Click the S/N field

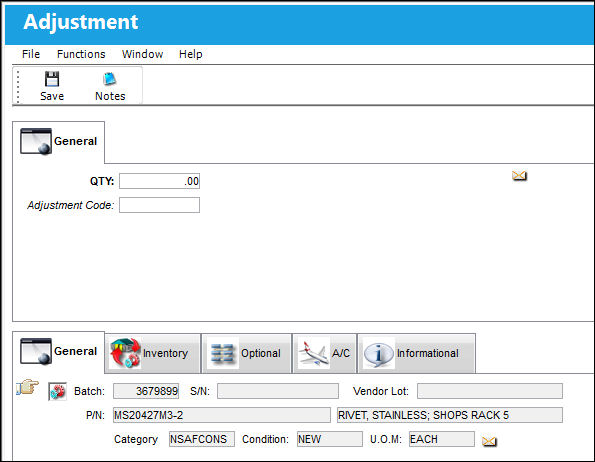click(278, 391)
